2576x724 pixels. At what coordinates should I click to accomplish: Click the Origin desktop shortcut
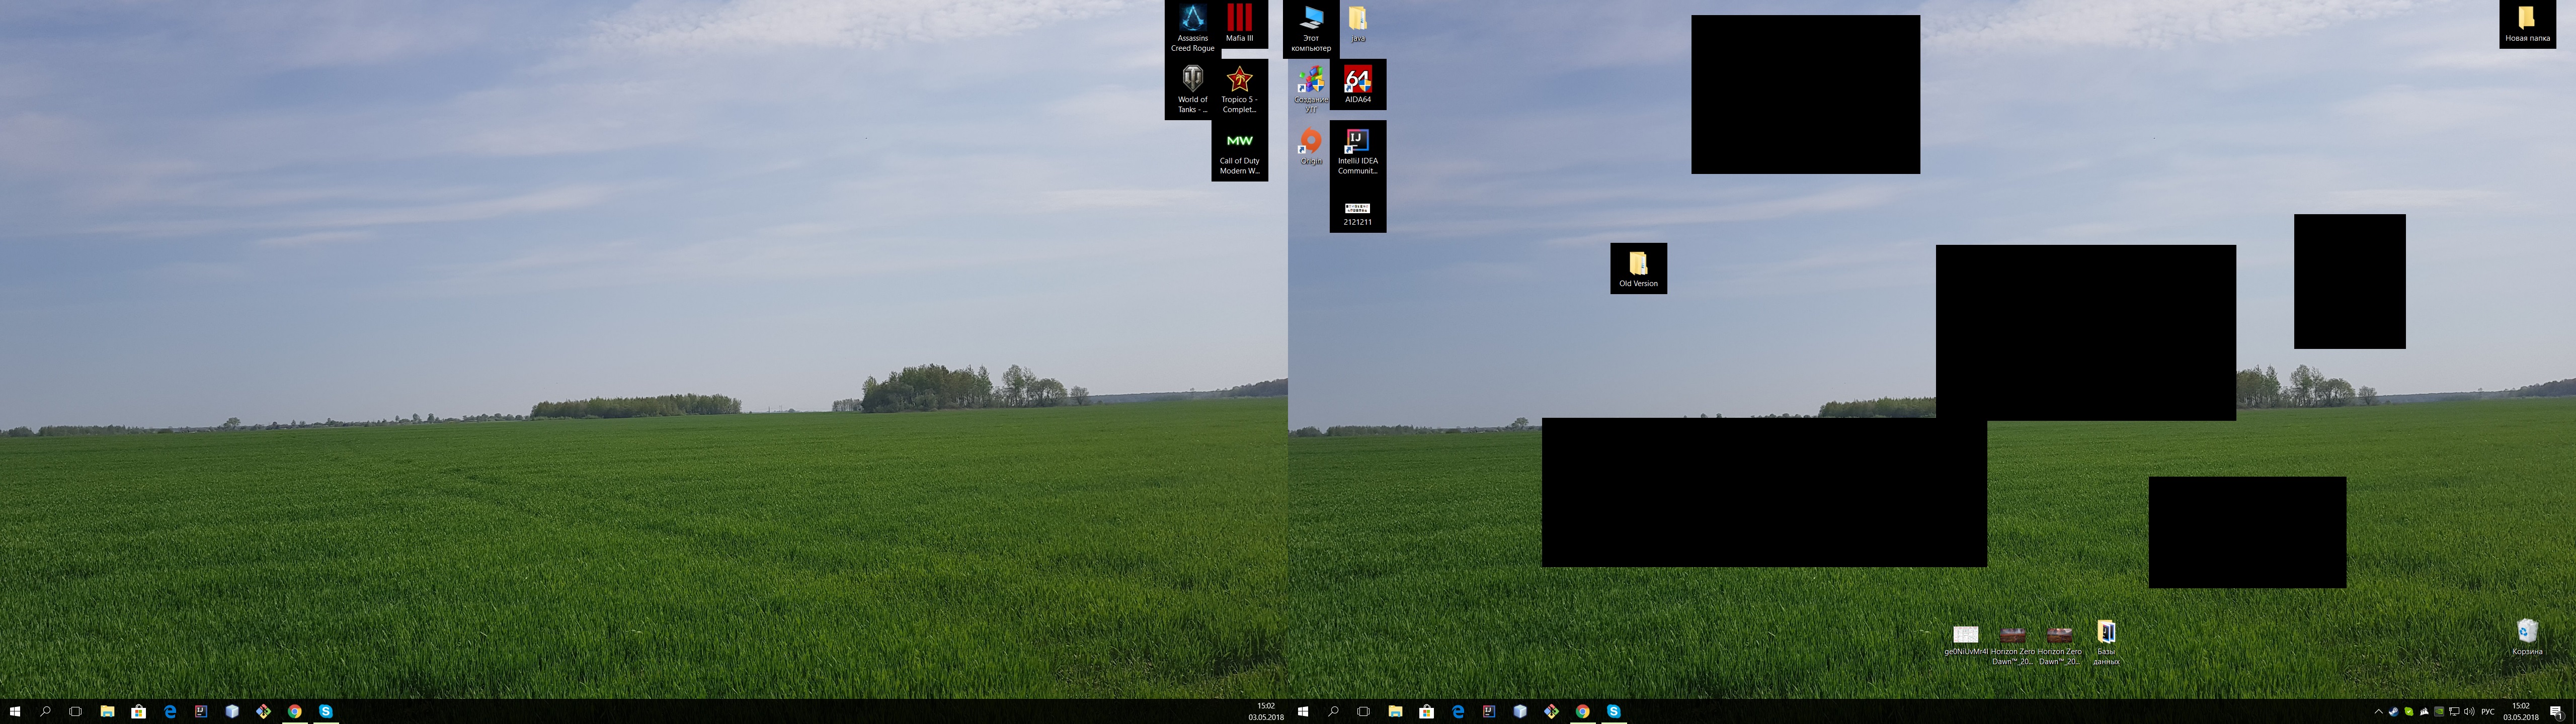click(x=1310, y=145)
